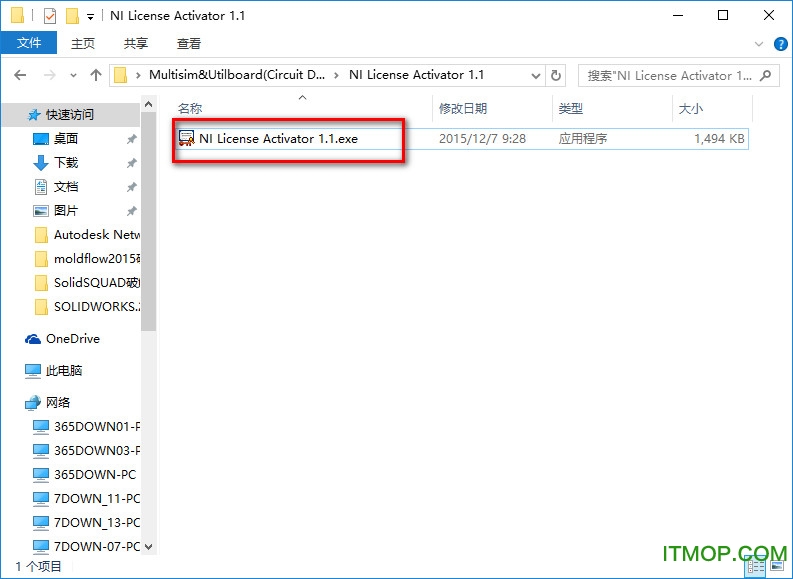Open the moldflow2015 folder
Screen dimensions: 793x579
(x=96, y=258)
